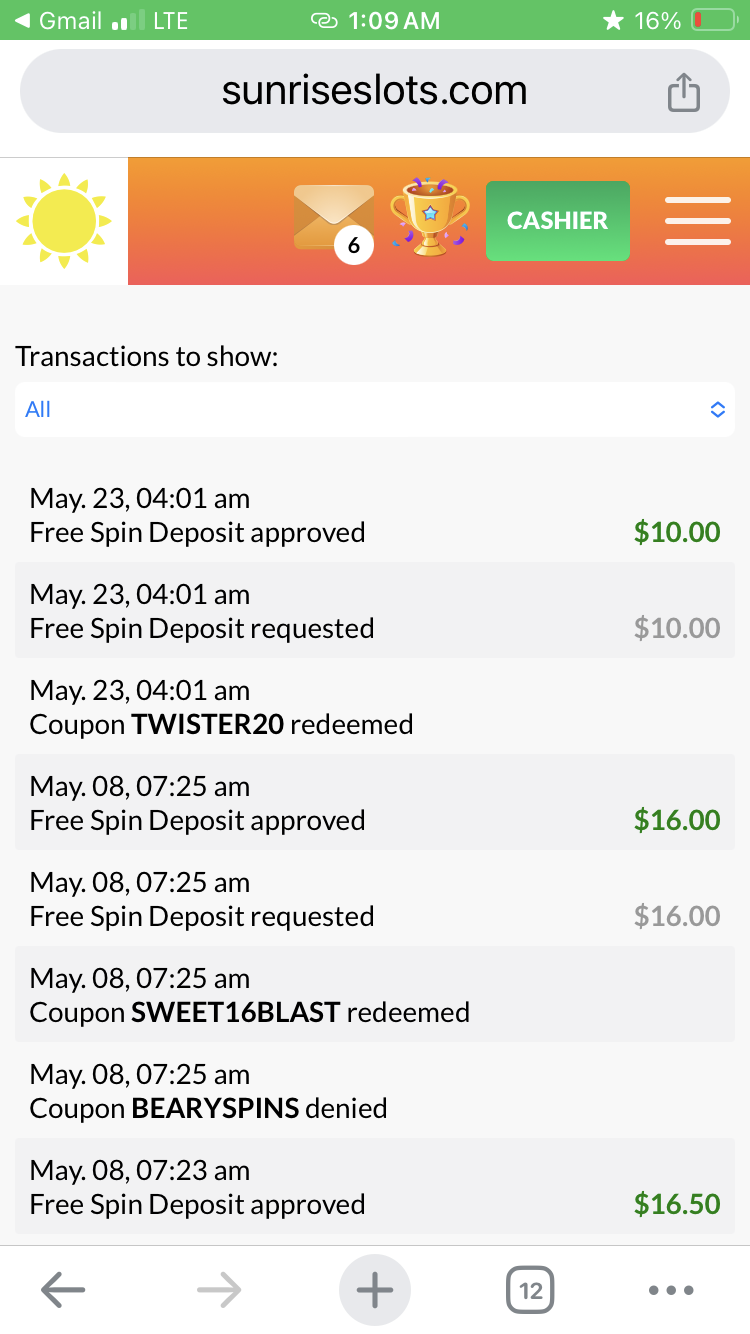Select the SWEET16BLAST coupon redeemed entry
The width and height of the screenshot is (750, 1334).
point(375,994)
